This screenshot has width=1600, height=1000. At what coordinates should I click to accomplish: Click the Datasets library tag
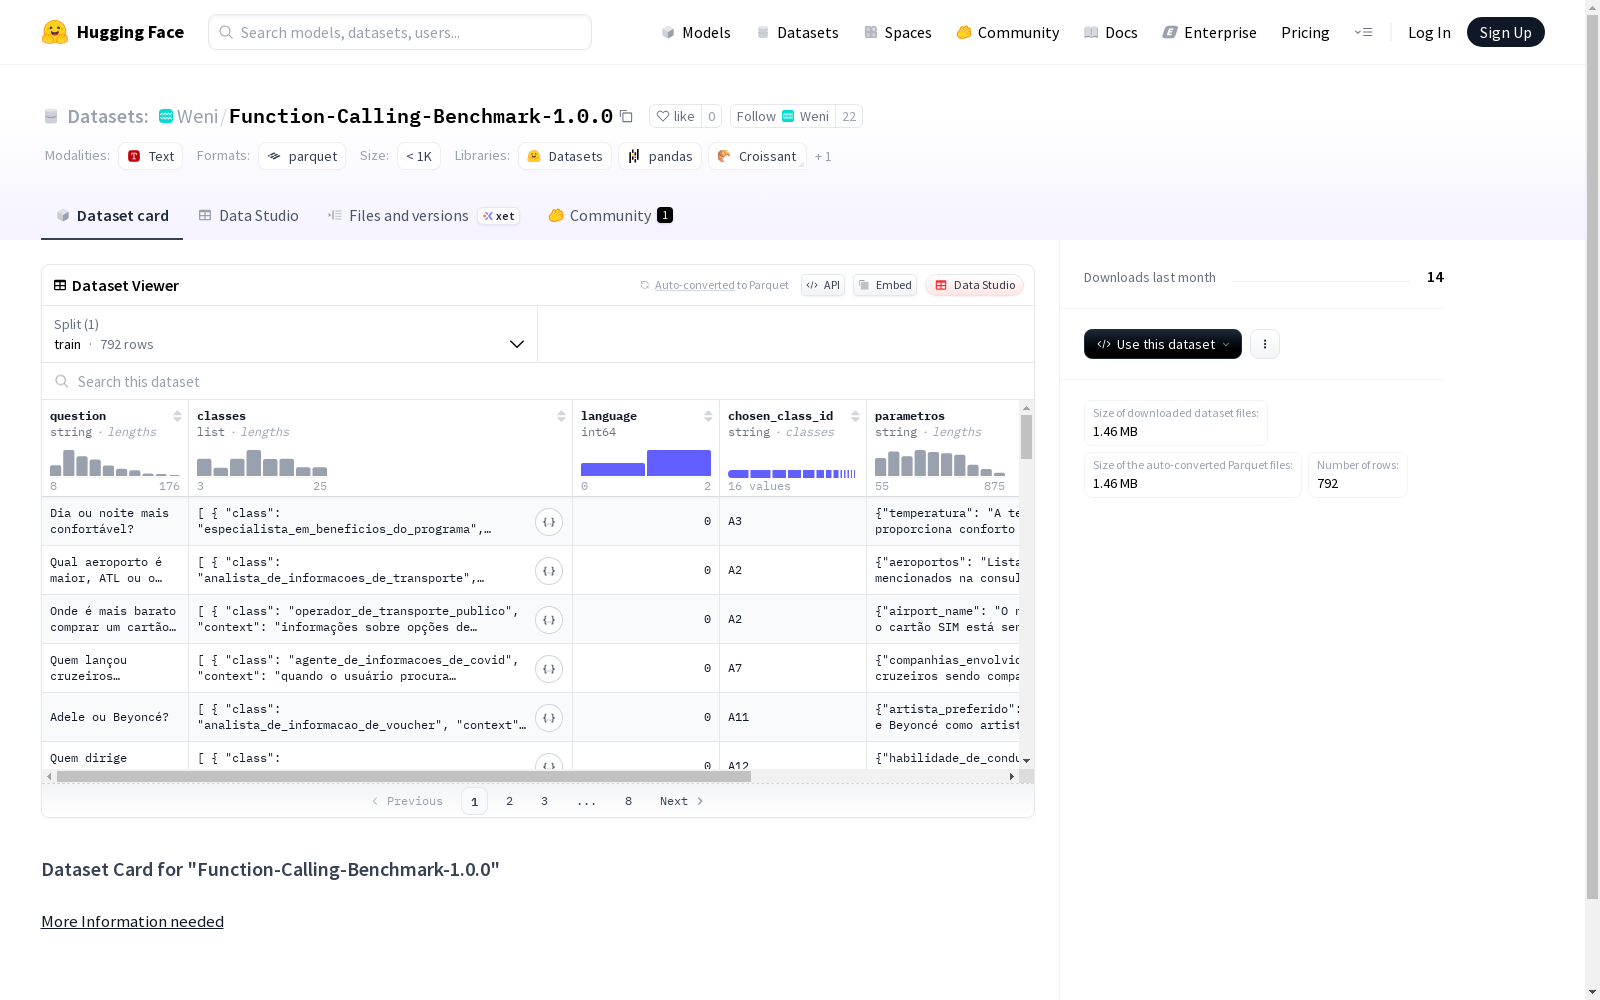(x=565, y=156)
